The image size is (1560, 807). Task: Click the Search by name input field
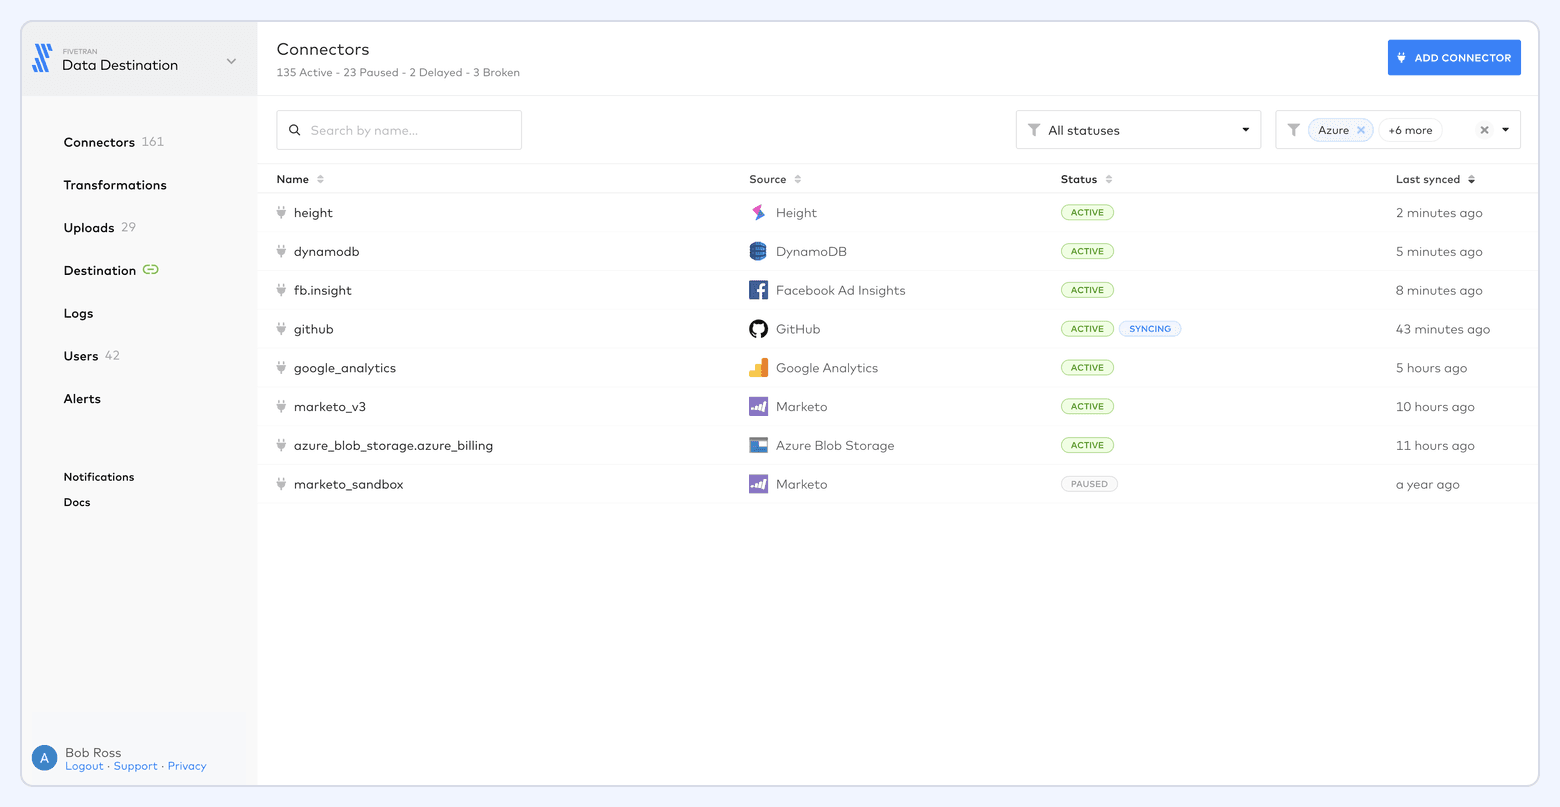click(x=398, y=129)
